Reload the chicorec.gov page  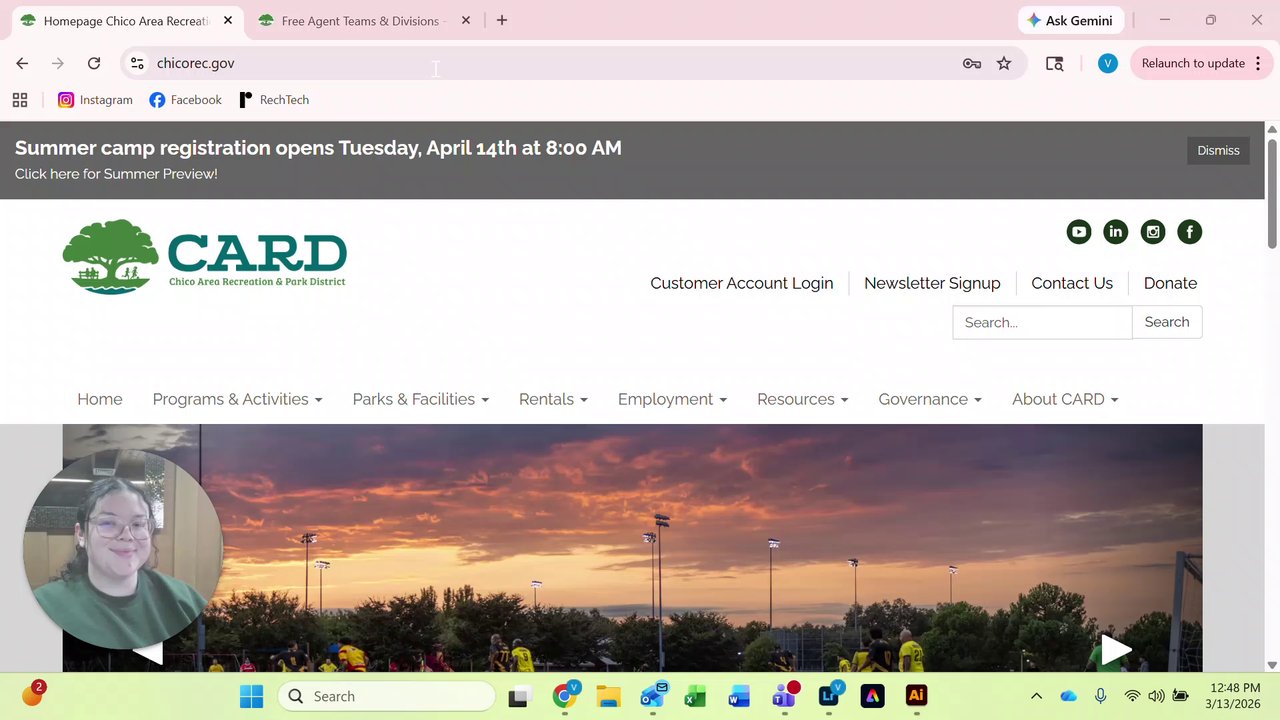pyautogui.click(x=94, y=63)
